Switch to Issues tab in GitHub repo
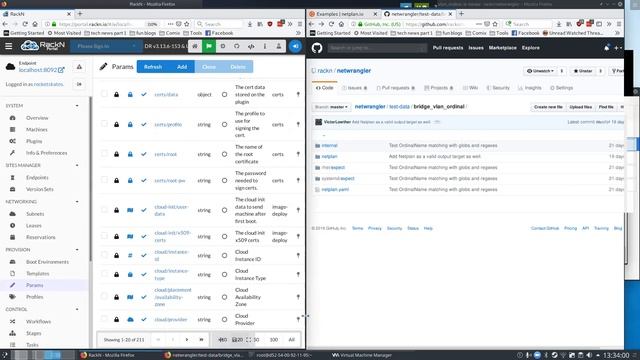Image resolution: width=640 pixels, height=360 pixels. click(354, 88)
